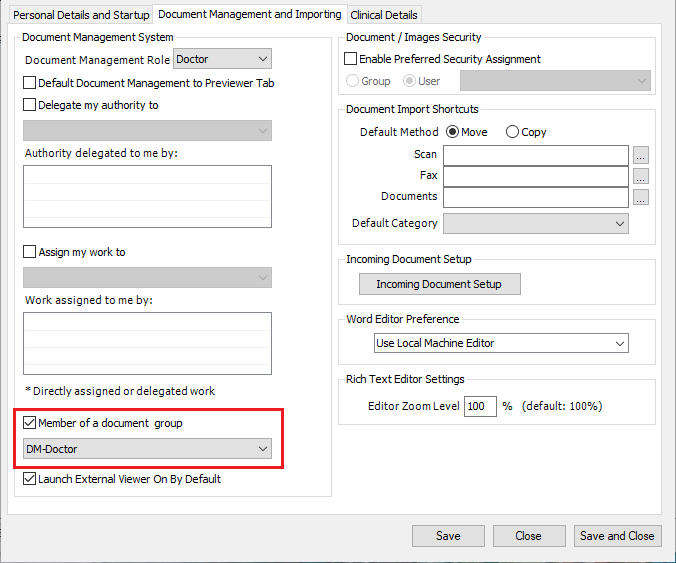Open Document Management Role dropdown

(x=222, y=59)
